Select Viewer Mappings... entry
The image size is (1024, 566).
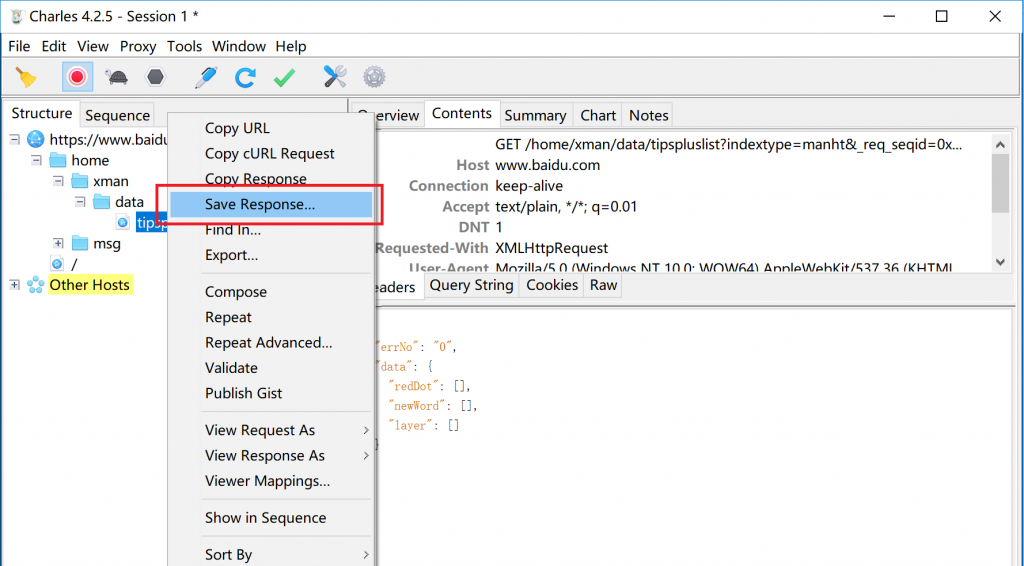pos(270,481)
